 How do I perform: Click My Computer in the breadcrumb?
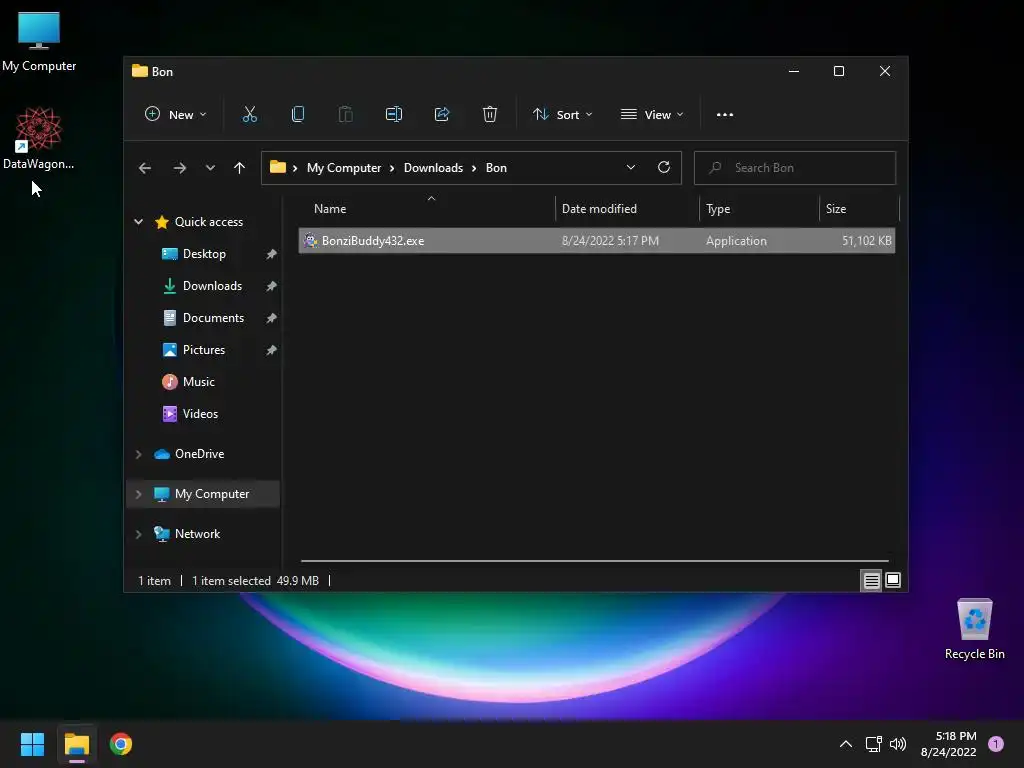(x=344, y=168)
